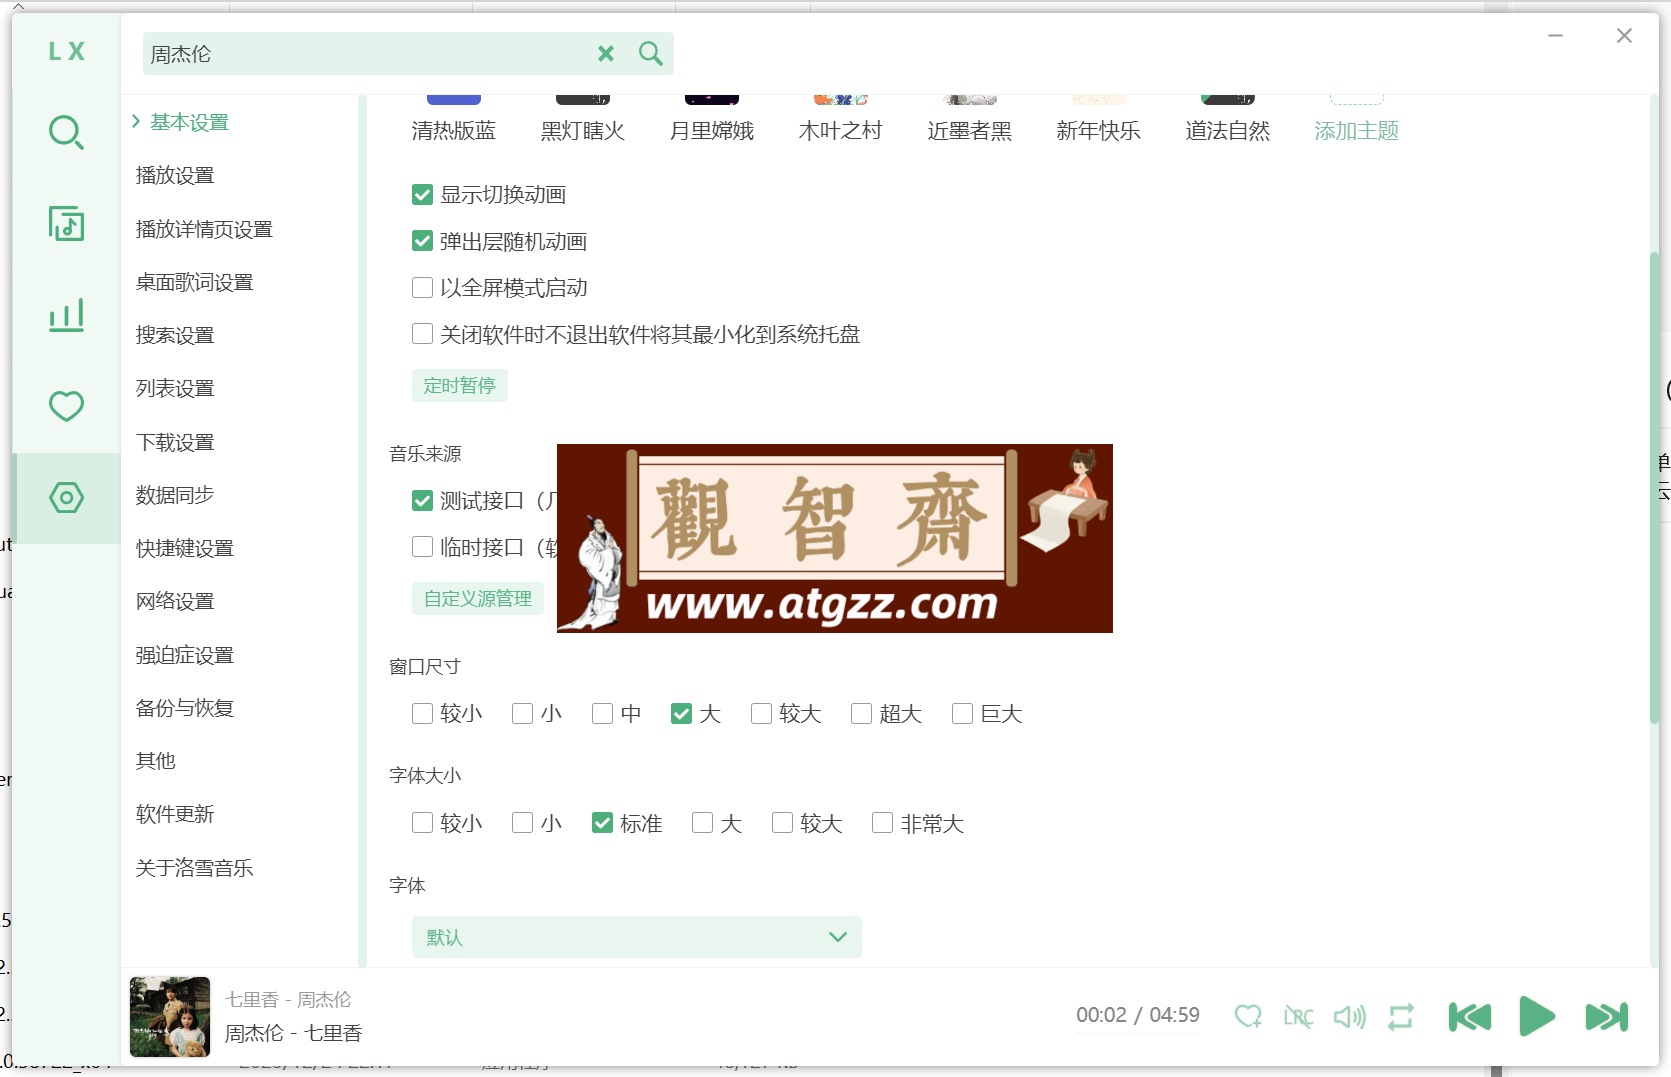Open 自定义源管理
Screen dimensions: 1671x1077
pos(478,598)
